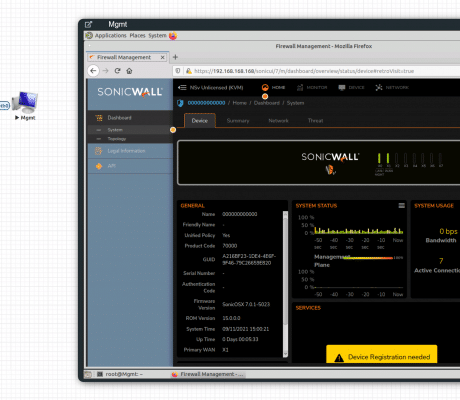Click the MONITOR chart icon
Screen dimensions: 460x400
300,87
